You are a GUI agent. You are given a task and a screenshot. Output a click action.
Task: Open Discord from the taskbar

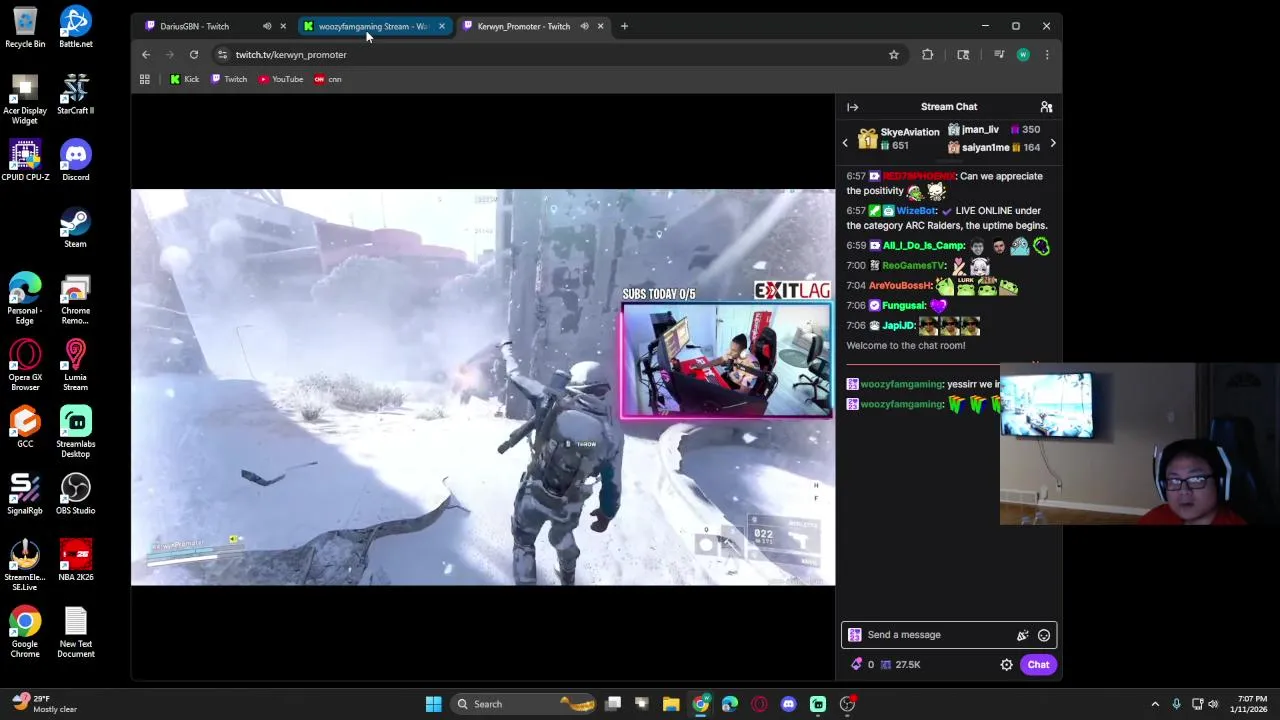[x=788, y=704]
